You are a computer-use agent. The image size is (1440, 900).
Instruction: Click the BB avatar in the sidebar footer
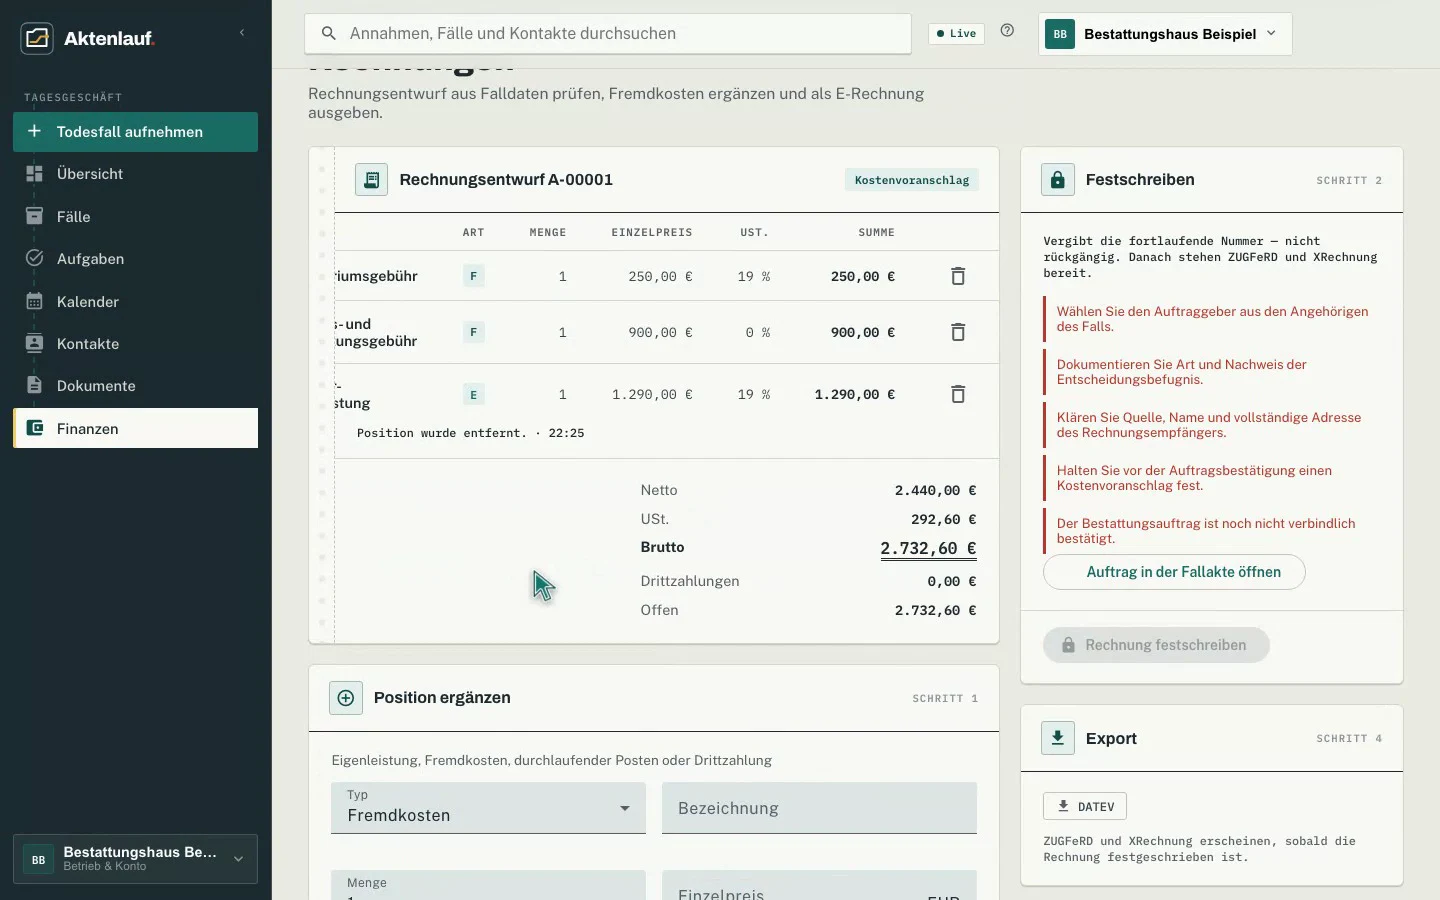[38, 859]
